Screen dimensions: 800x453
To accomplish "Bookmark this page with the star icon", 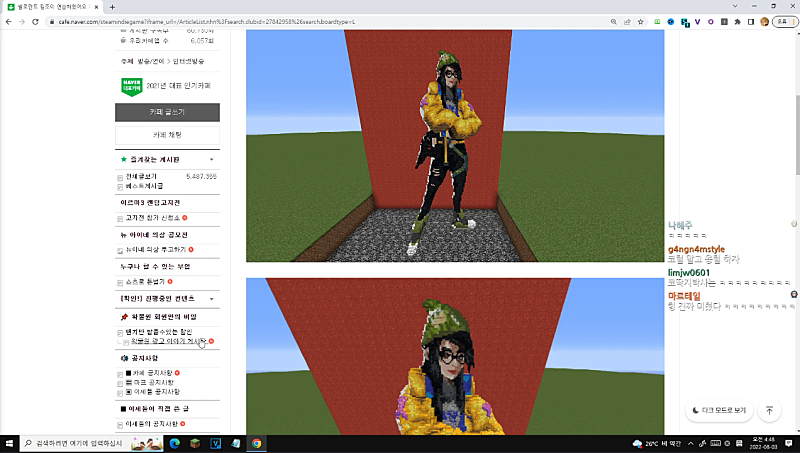I will point(641,22).
